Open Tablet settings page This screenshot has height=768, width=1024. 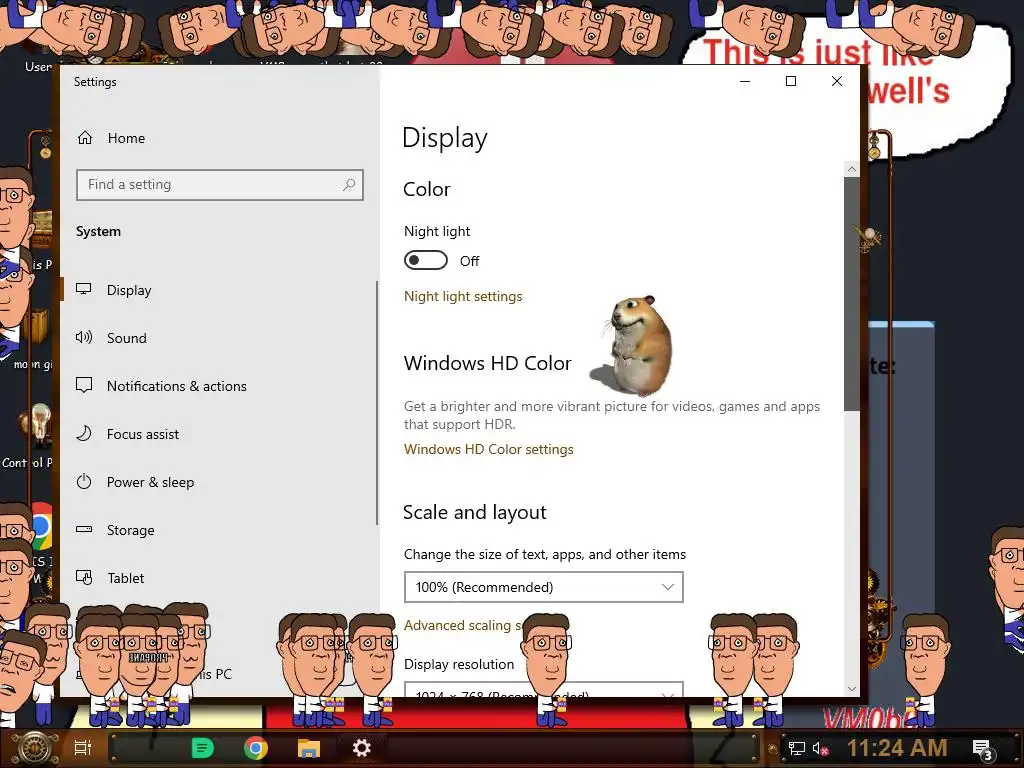[125, 578]
